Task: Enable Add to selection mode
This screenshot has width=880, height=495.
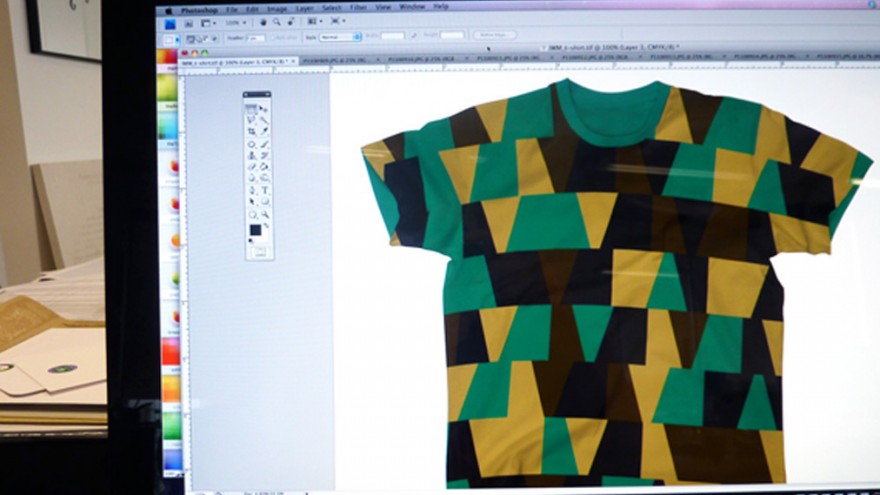Action: pos(199,39)
